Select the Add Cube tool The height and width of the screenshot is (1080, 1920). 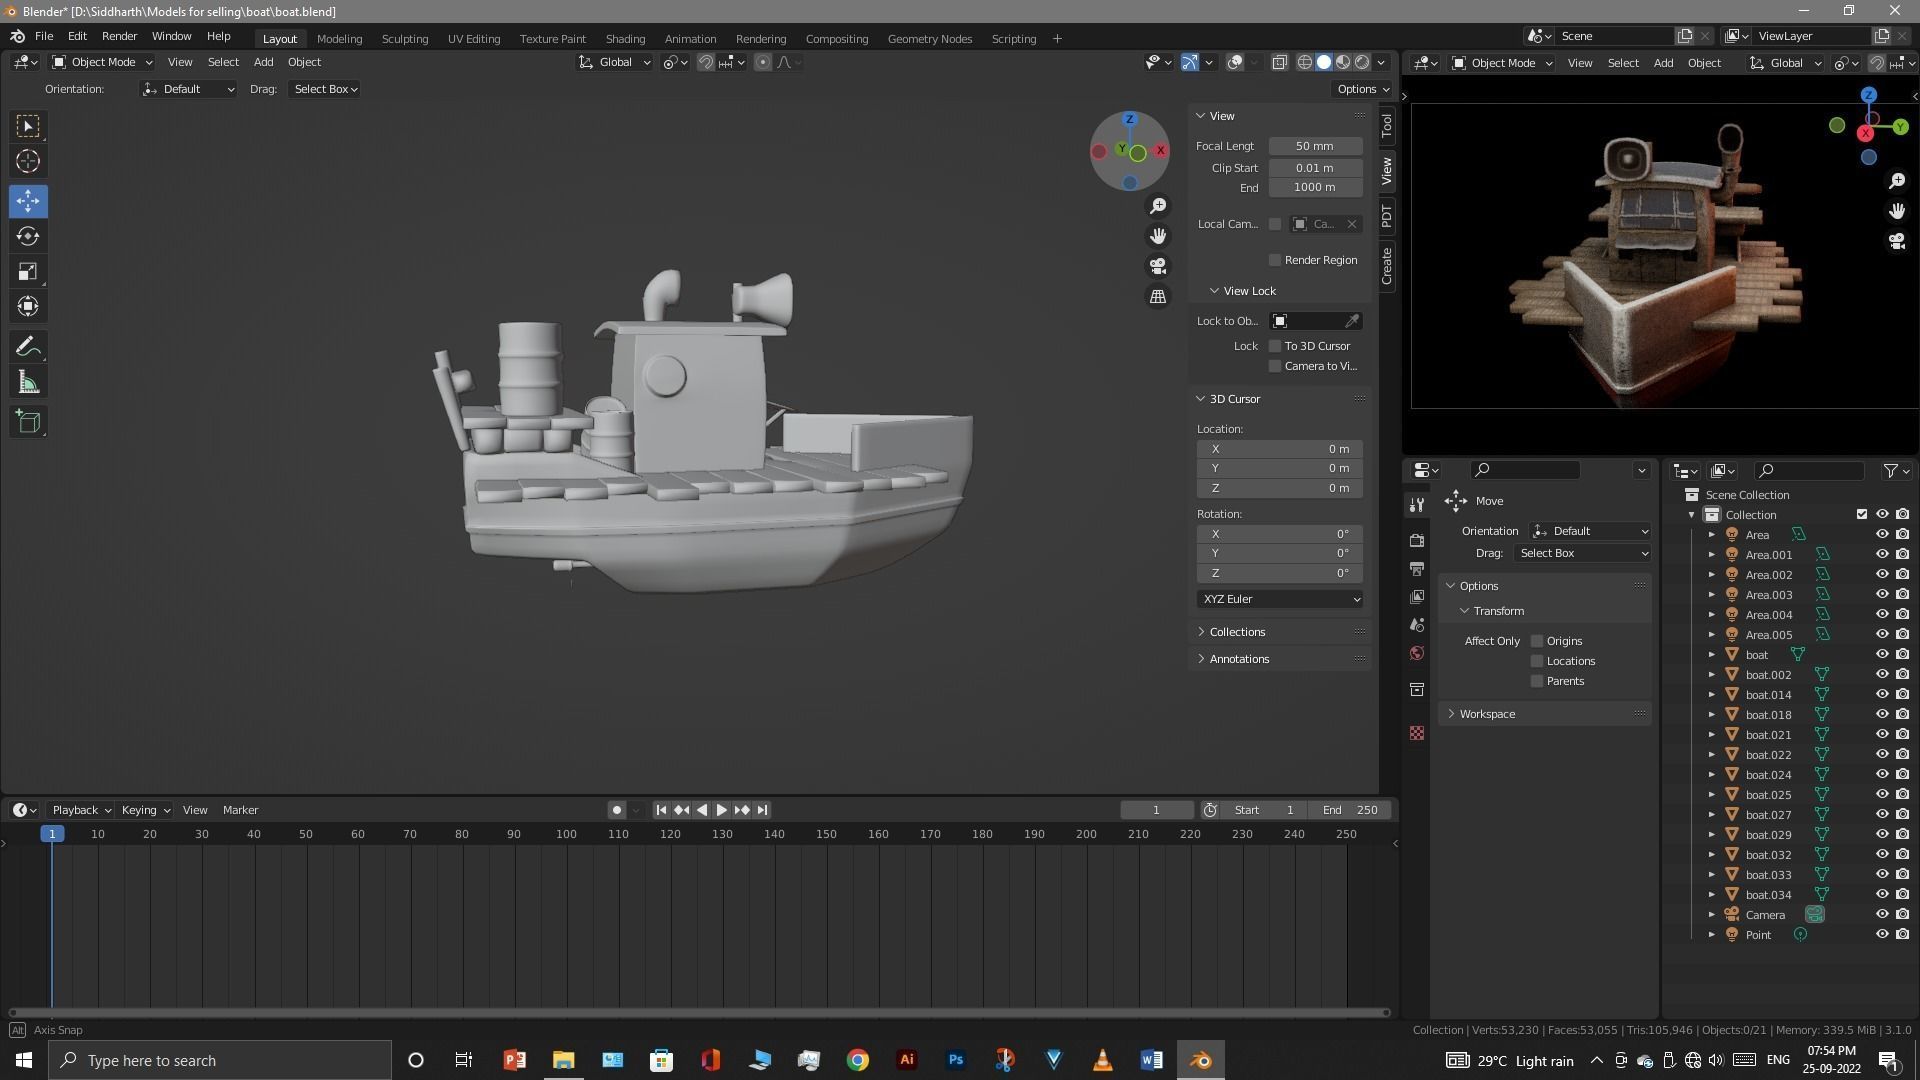click(28, 422)
